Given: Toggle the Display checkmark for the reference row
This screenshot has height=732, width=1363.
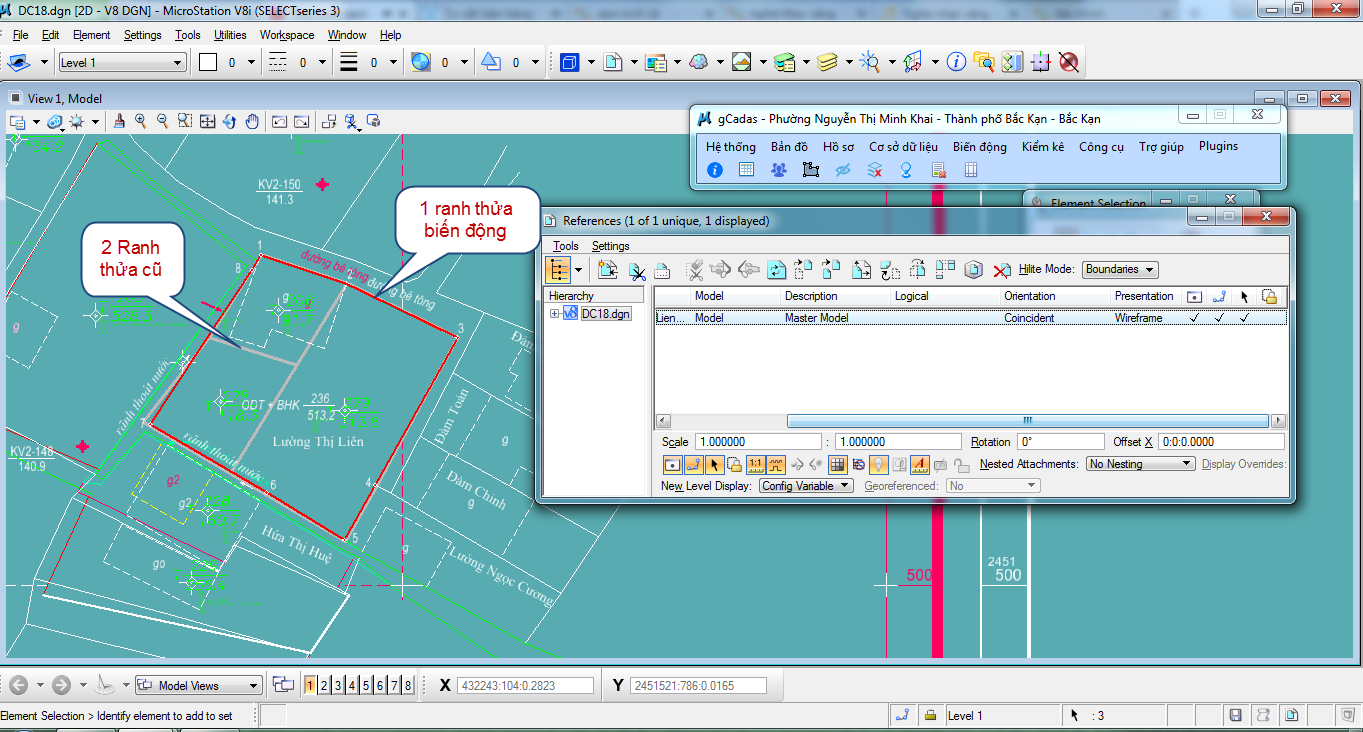Looking at the screenshot, I should (x=1194, y=318).
